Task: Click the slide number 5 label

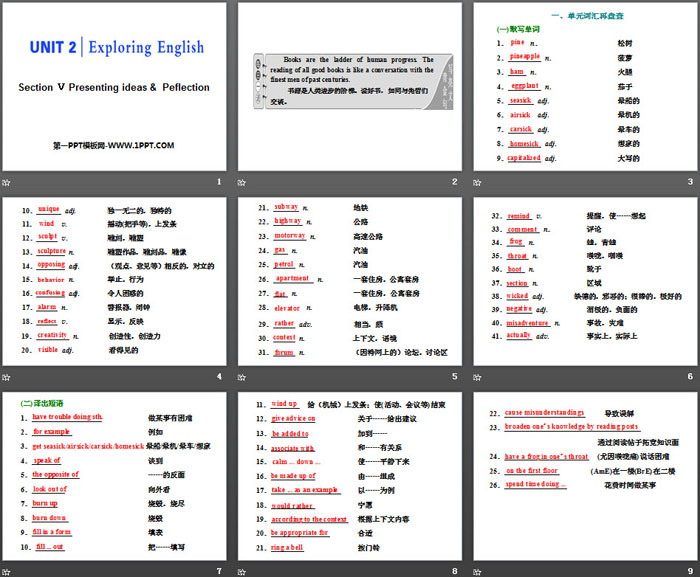Action: point(454,376)
